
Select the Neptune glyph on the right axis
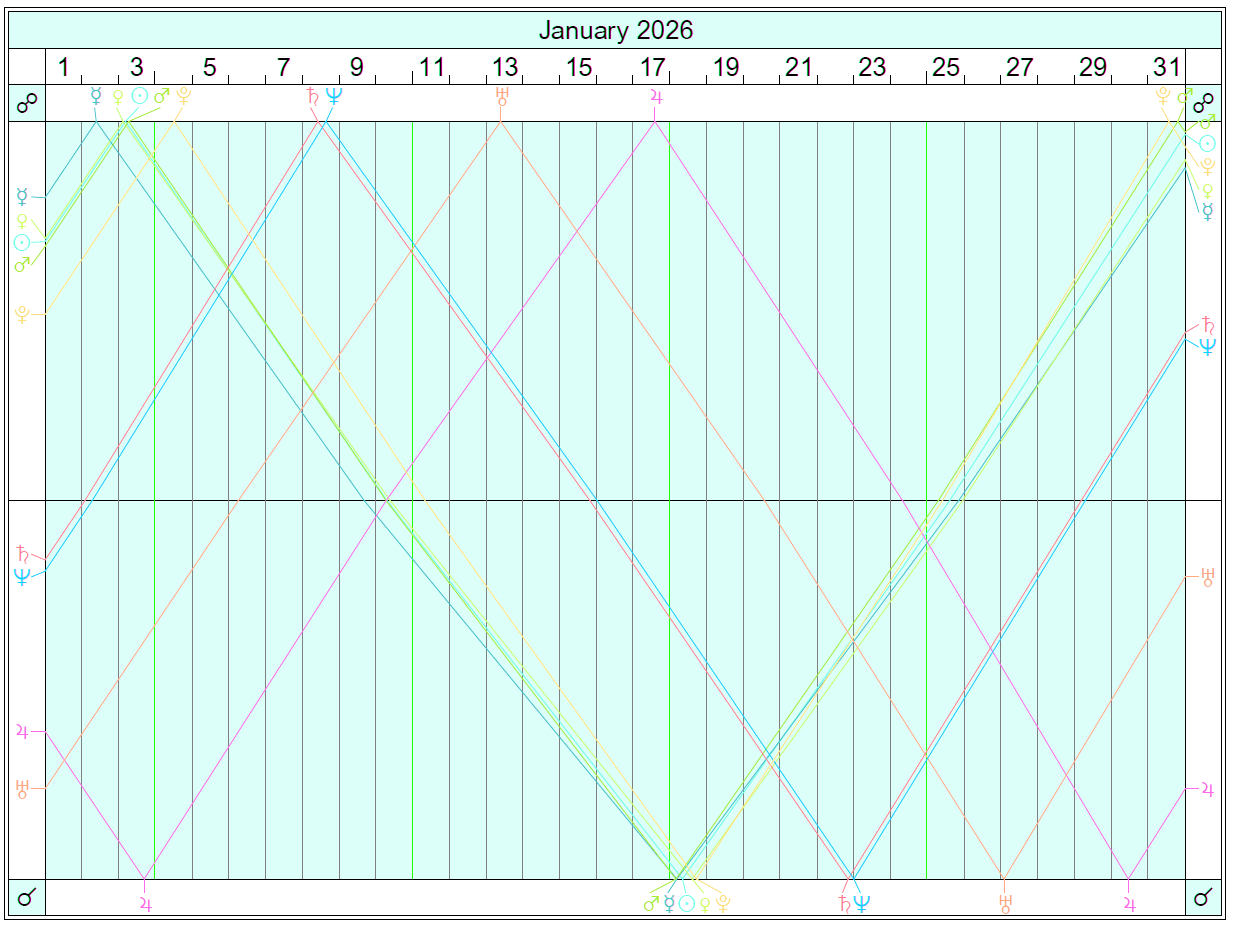coord(1208,346)
